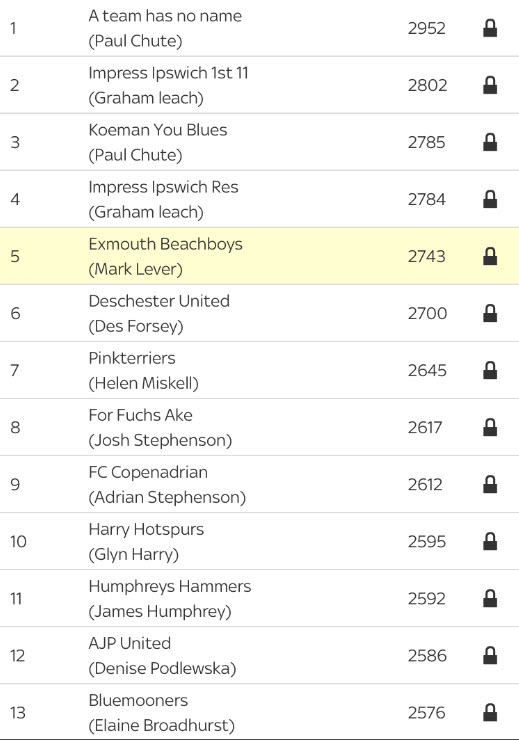Viewport: 519px width, 740px height.
Task: Click lock icon beside Humphreys Hammers
Action: [x=490, y=599]
